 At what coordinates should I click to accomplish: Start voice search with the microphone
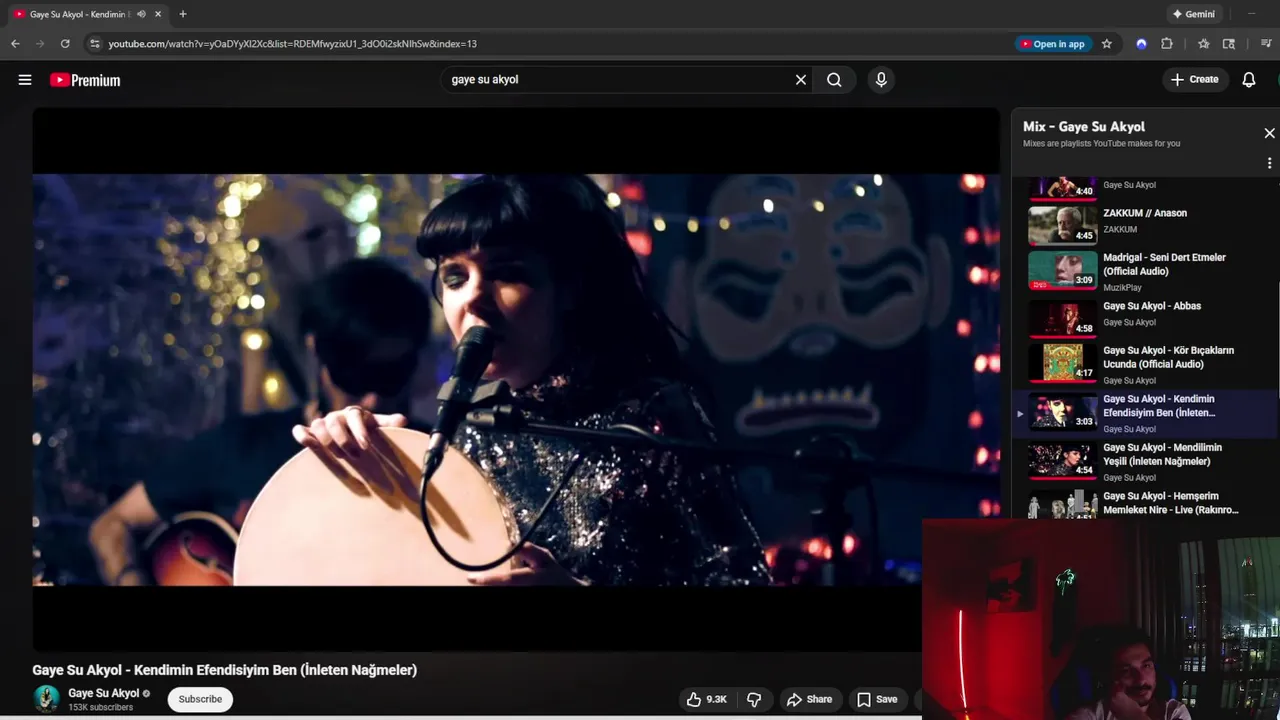pos(881,80)
